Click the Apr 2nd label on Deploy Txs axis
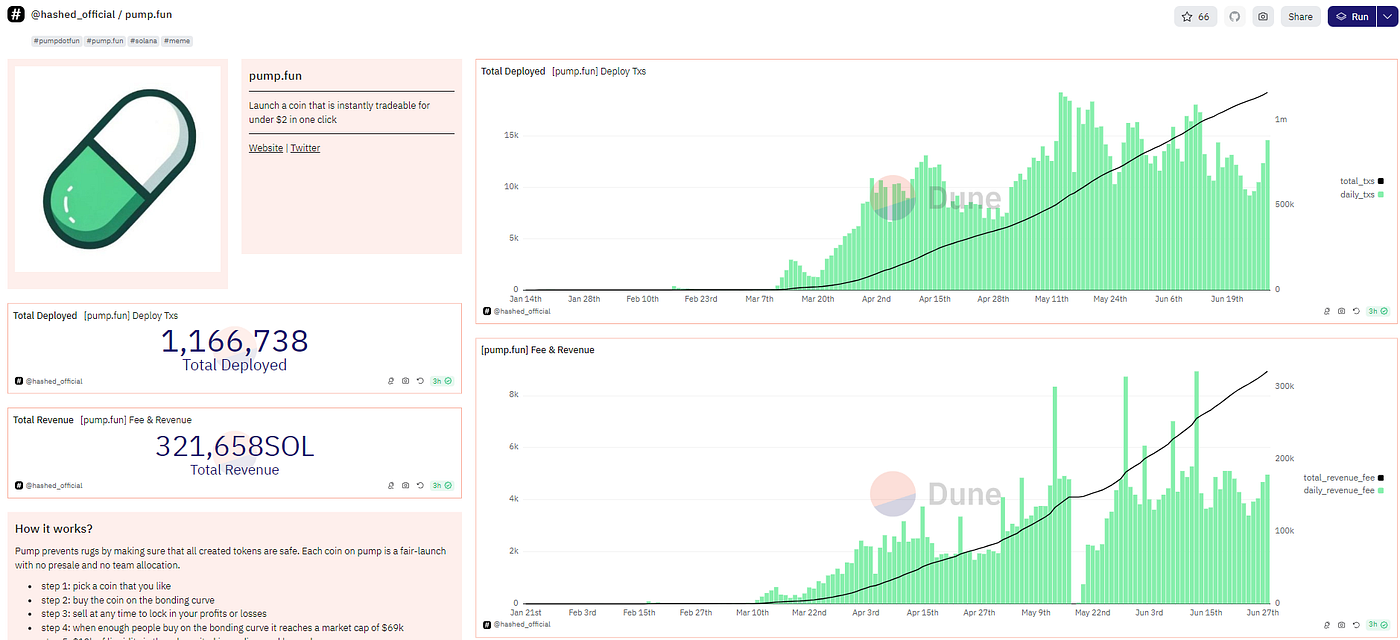The width and height of the screenshot is (1400, 640). (x=876, y=298)
